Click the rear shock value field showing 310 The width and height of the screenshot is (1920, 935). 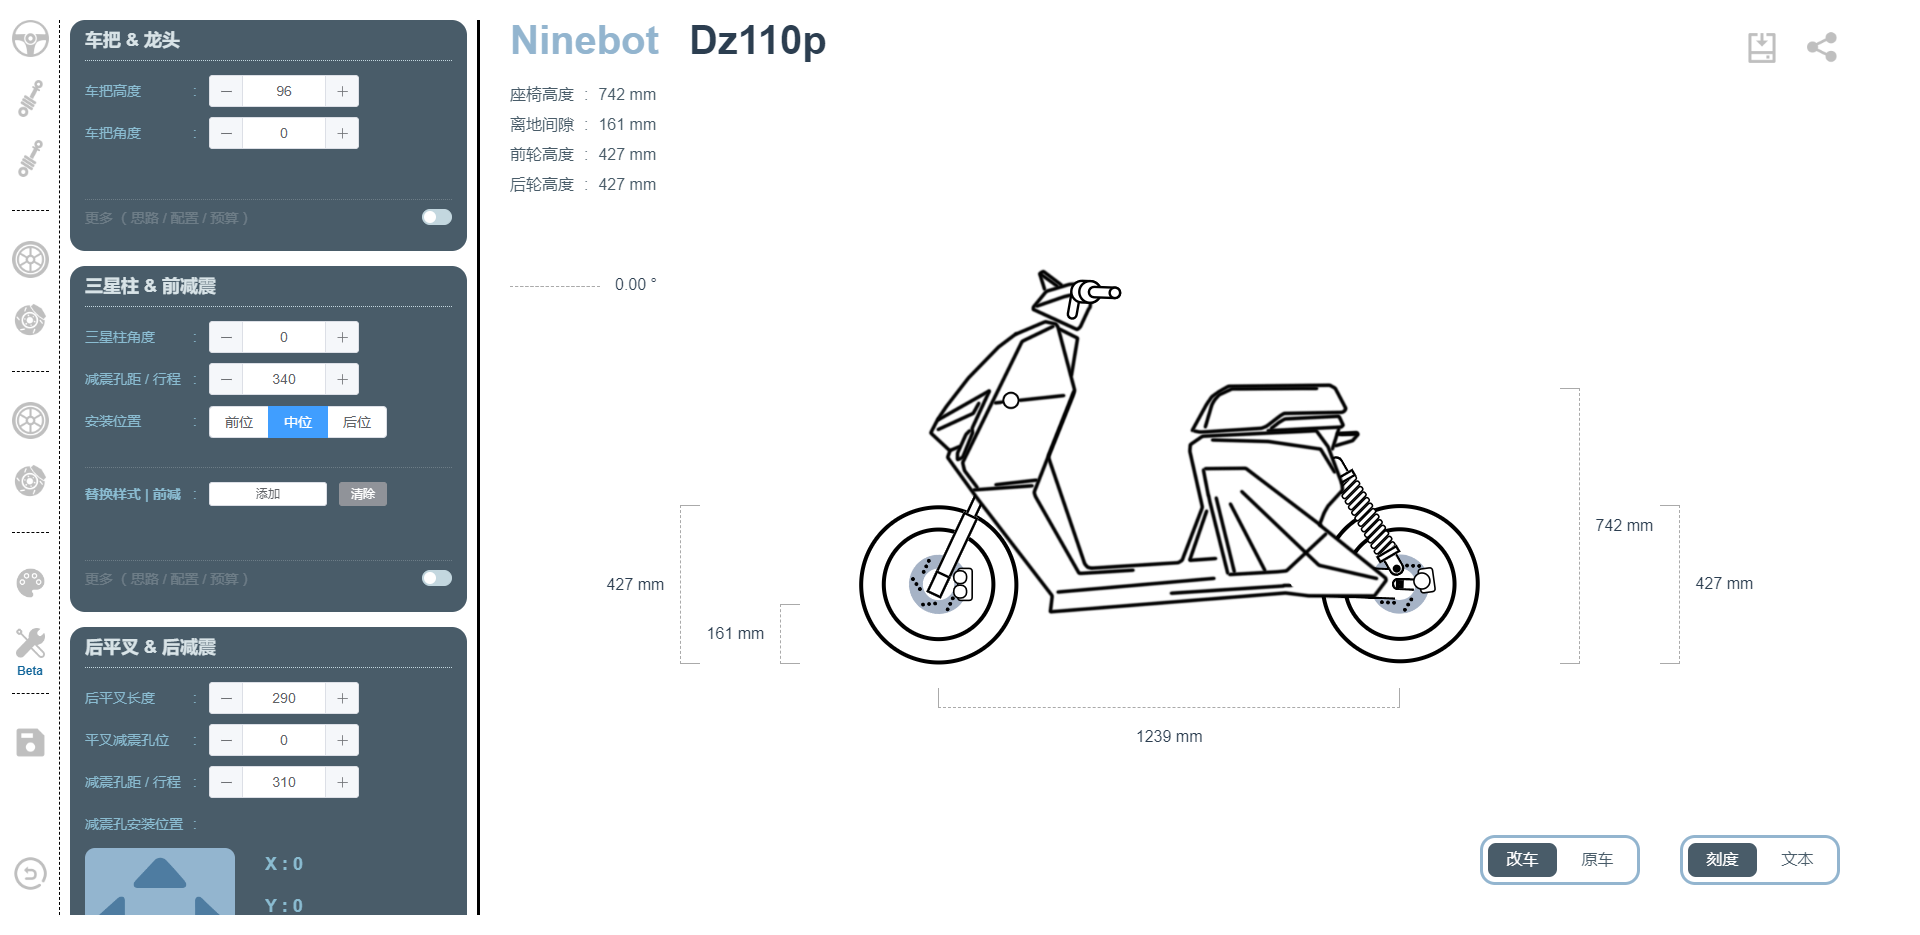[x=284, y=782]
